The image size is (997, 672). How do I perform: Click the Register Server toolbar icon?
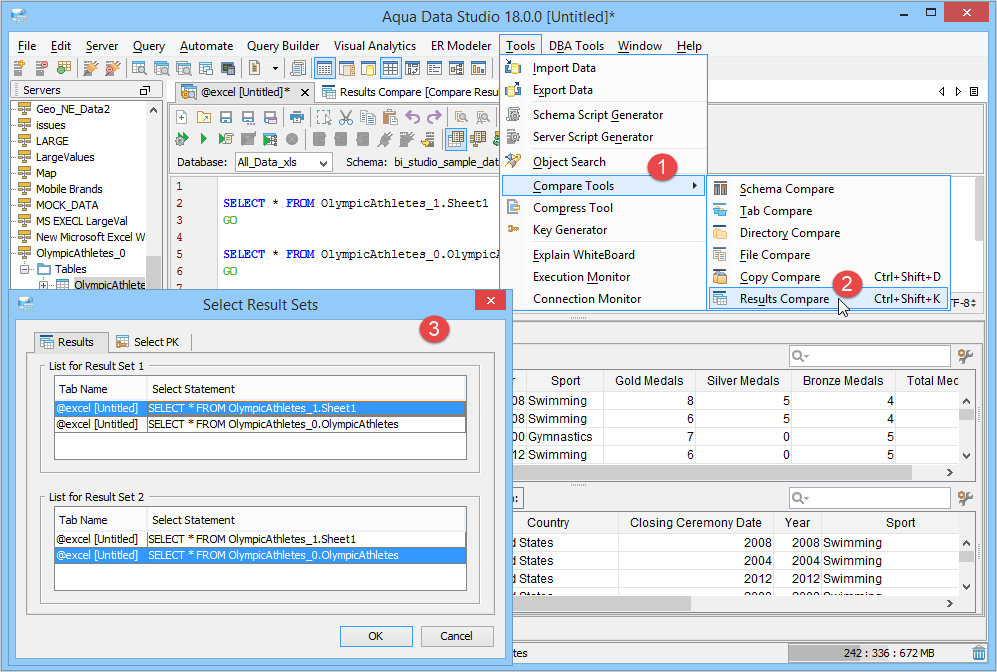[x=20, y=67]
